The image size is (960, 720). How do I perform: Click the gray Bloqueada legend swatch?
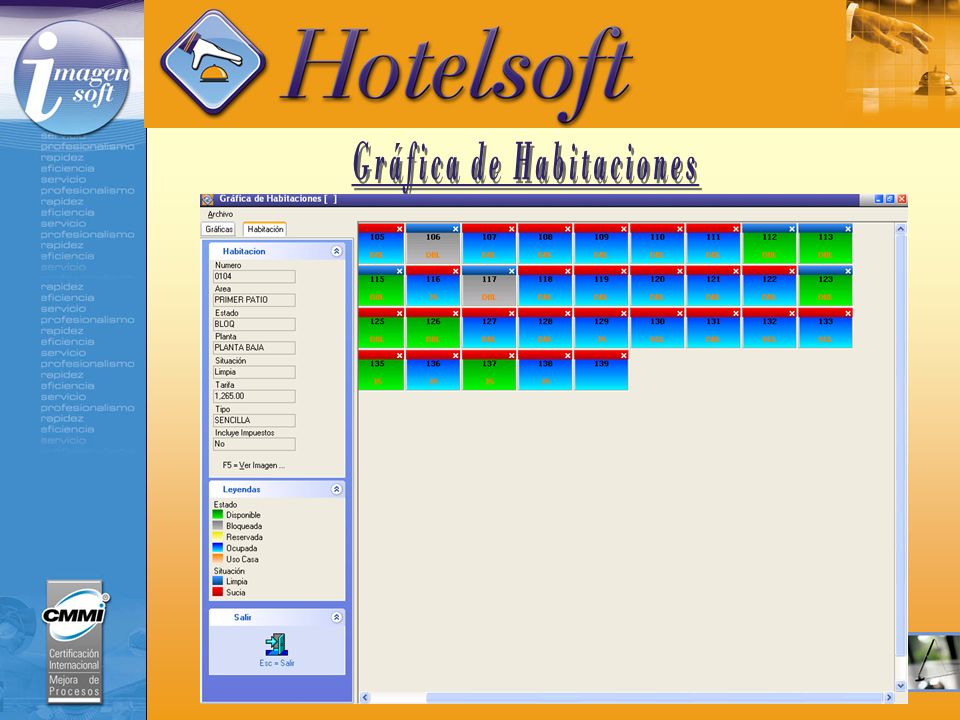tap(217, 526)
